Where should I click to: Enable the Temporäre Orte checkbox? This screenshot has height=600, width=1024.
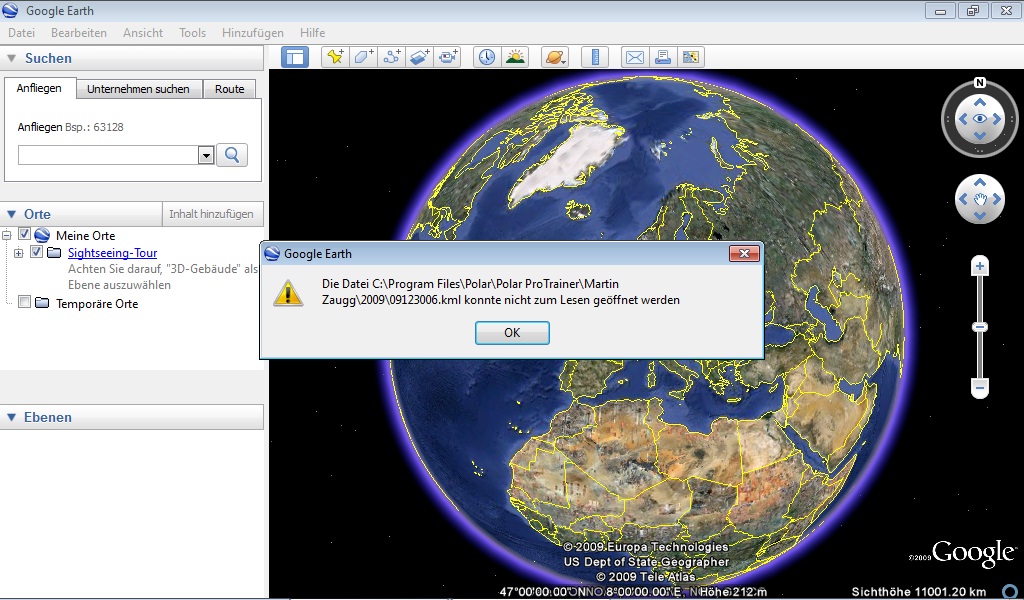tap(25, 303)
